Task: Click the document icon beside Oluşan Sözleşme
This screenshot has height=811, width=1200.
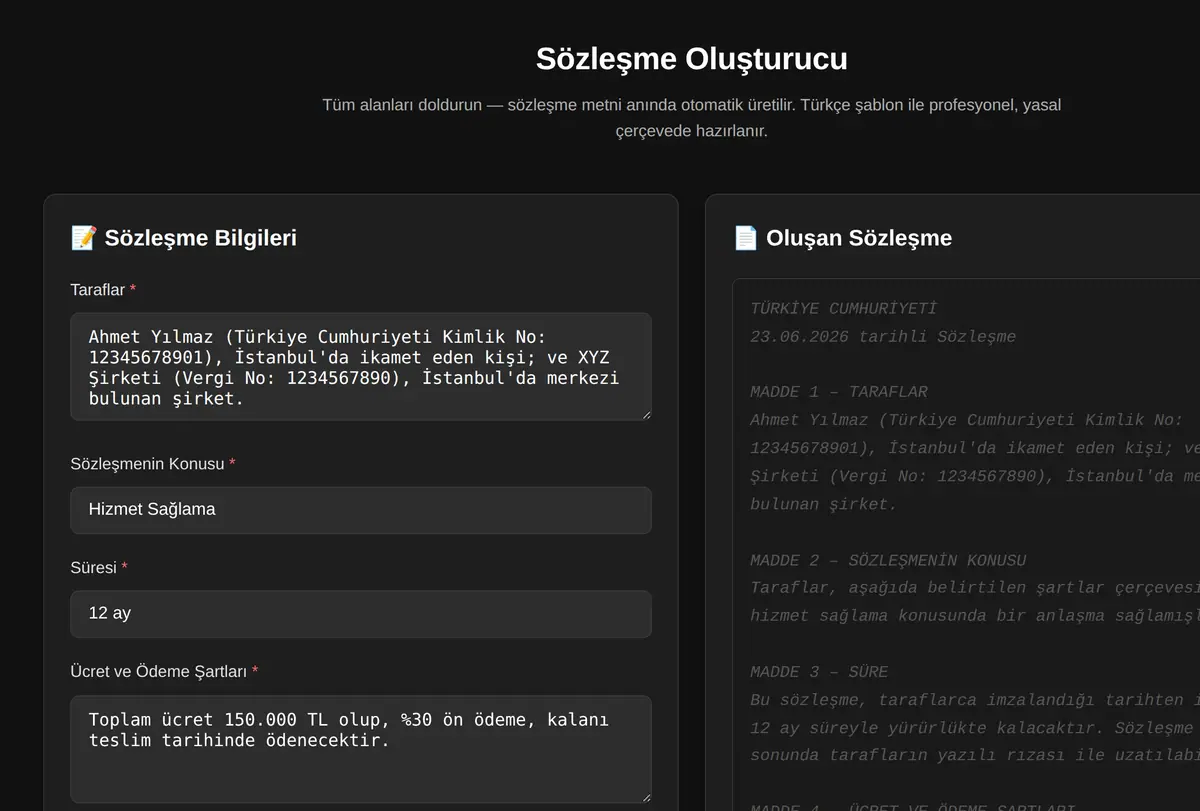Action: pyautogui.click(x=746, y=238)
